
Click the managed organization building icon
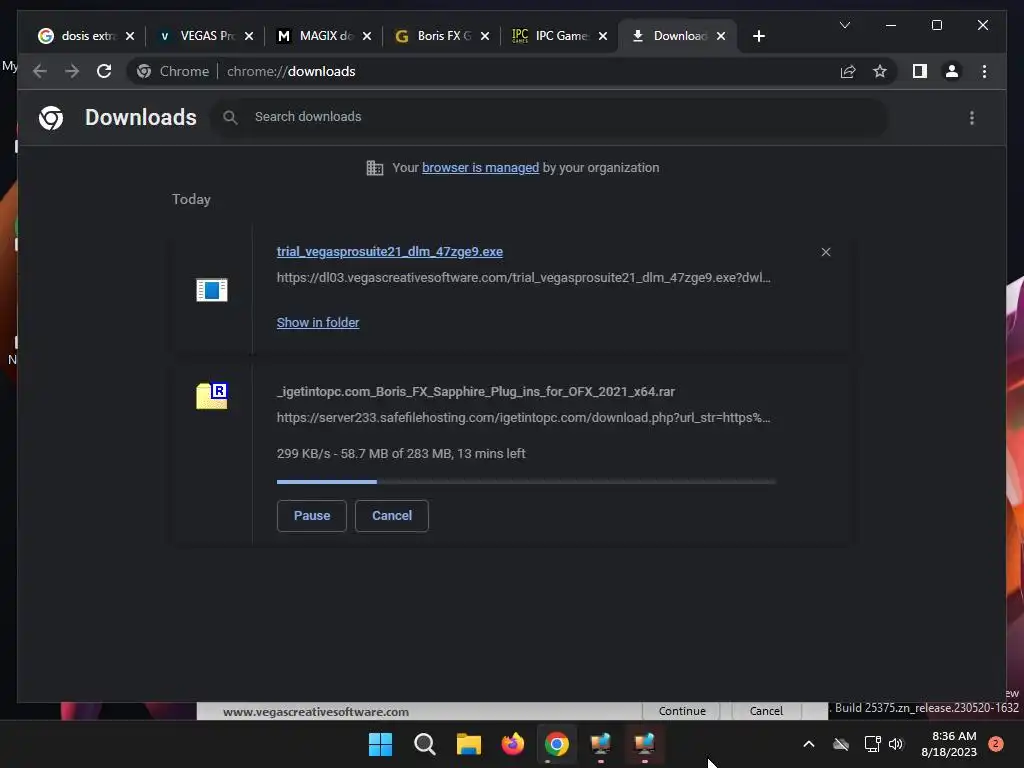pos(375,168)
